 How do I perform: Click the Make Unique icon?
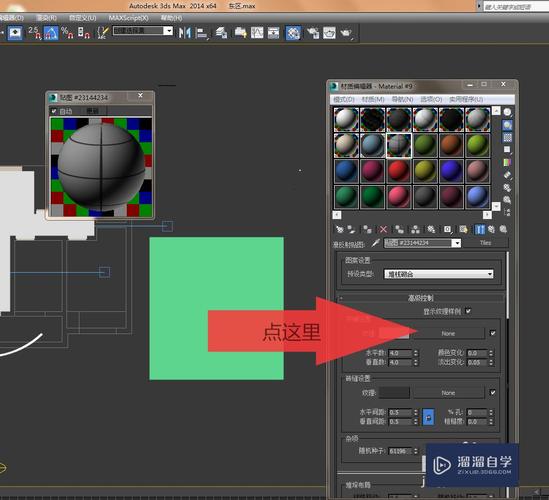[415, 229]
